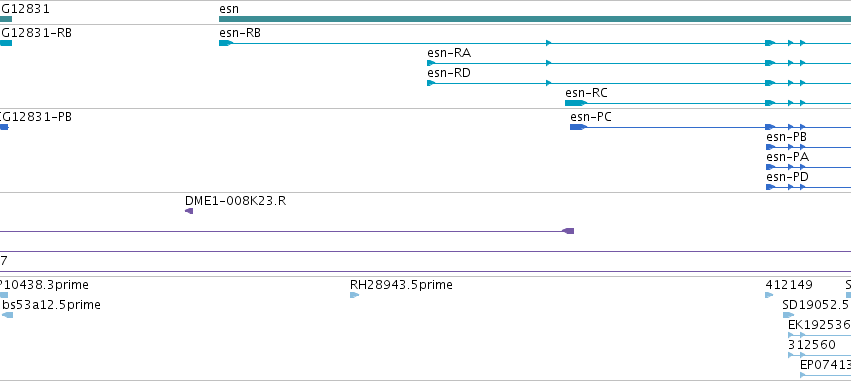
Task: Select the esn-RA transcript start exon
Action: pos(431,63)
